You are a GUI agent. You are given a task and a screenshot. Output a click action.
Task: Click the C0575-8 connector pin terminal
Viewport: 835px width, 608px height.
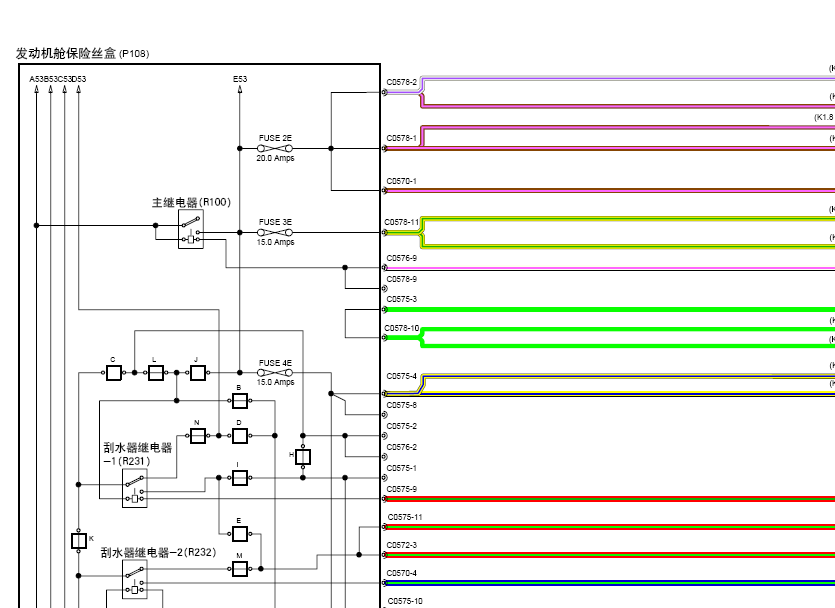[384, 415]
